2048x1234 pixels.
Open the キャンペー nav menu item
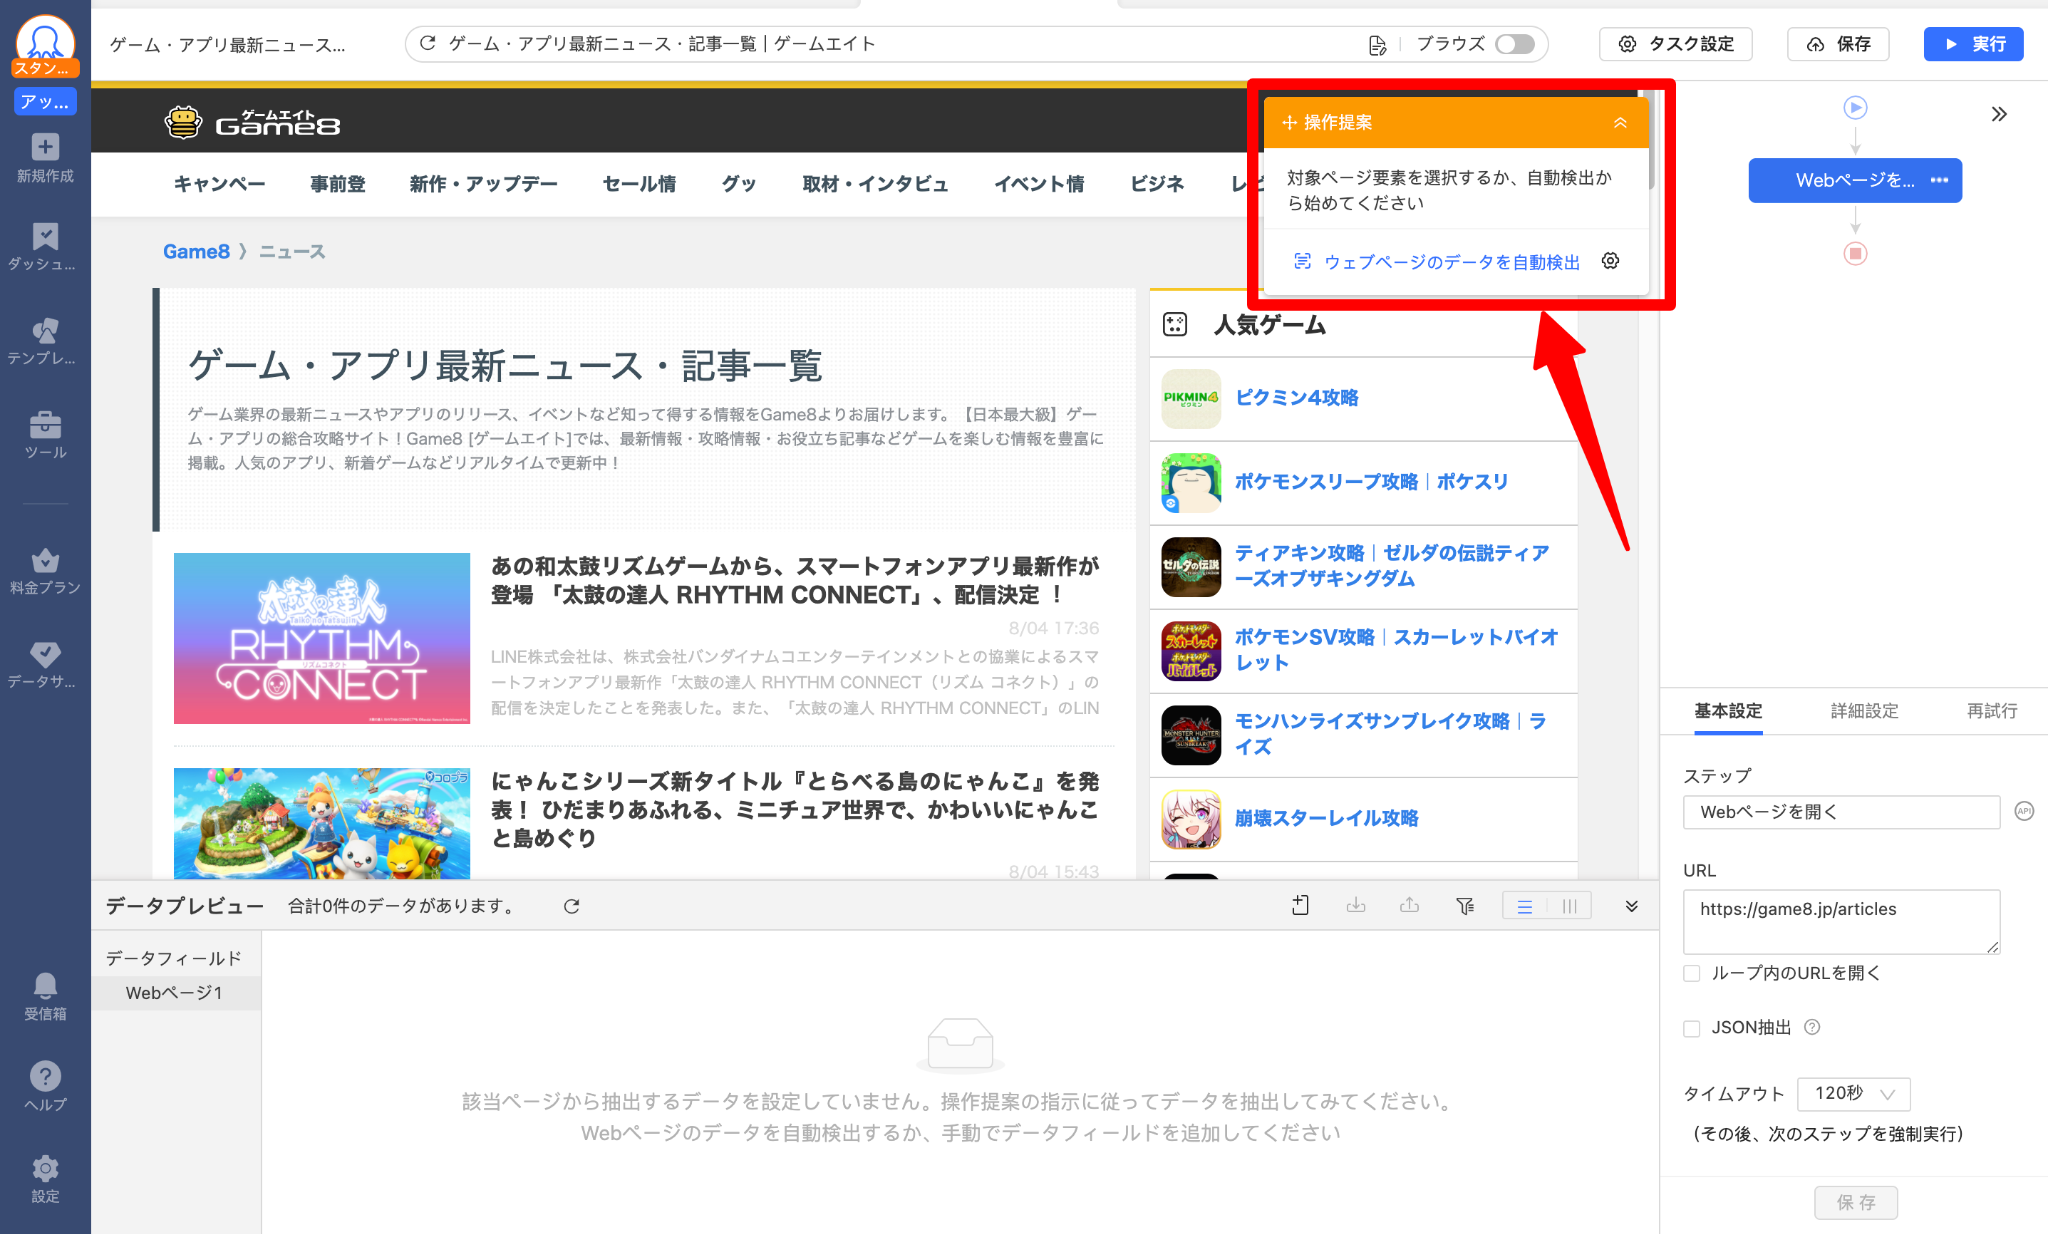point(220,184)
